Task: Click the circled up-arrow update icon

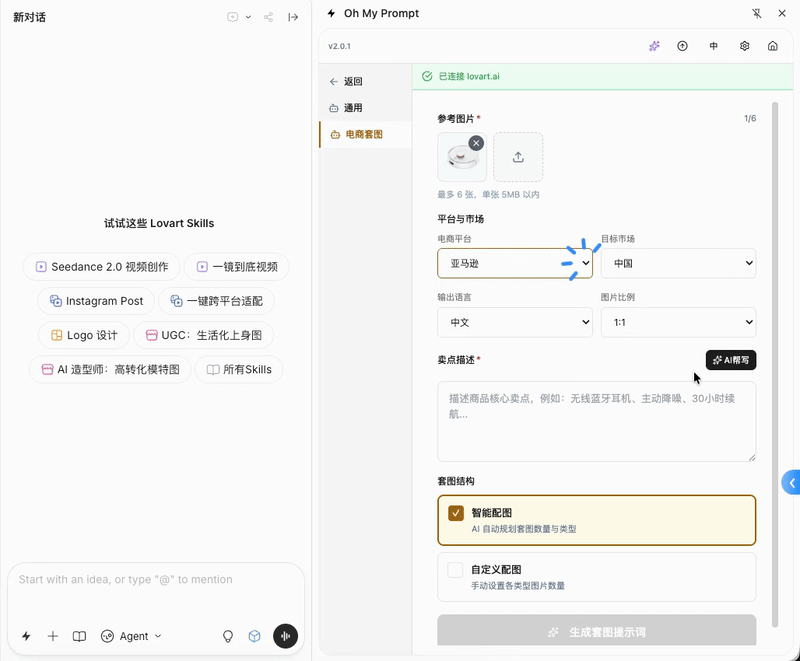Action: [x=682, y=46]
